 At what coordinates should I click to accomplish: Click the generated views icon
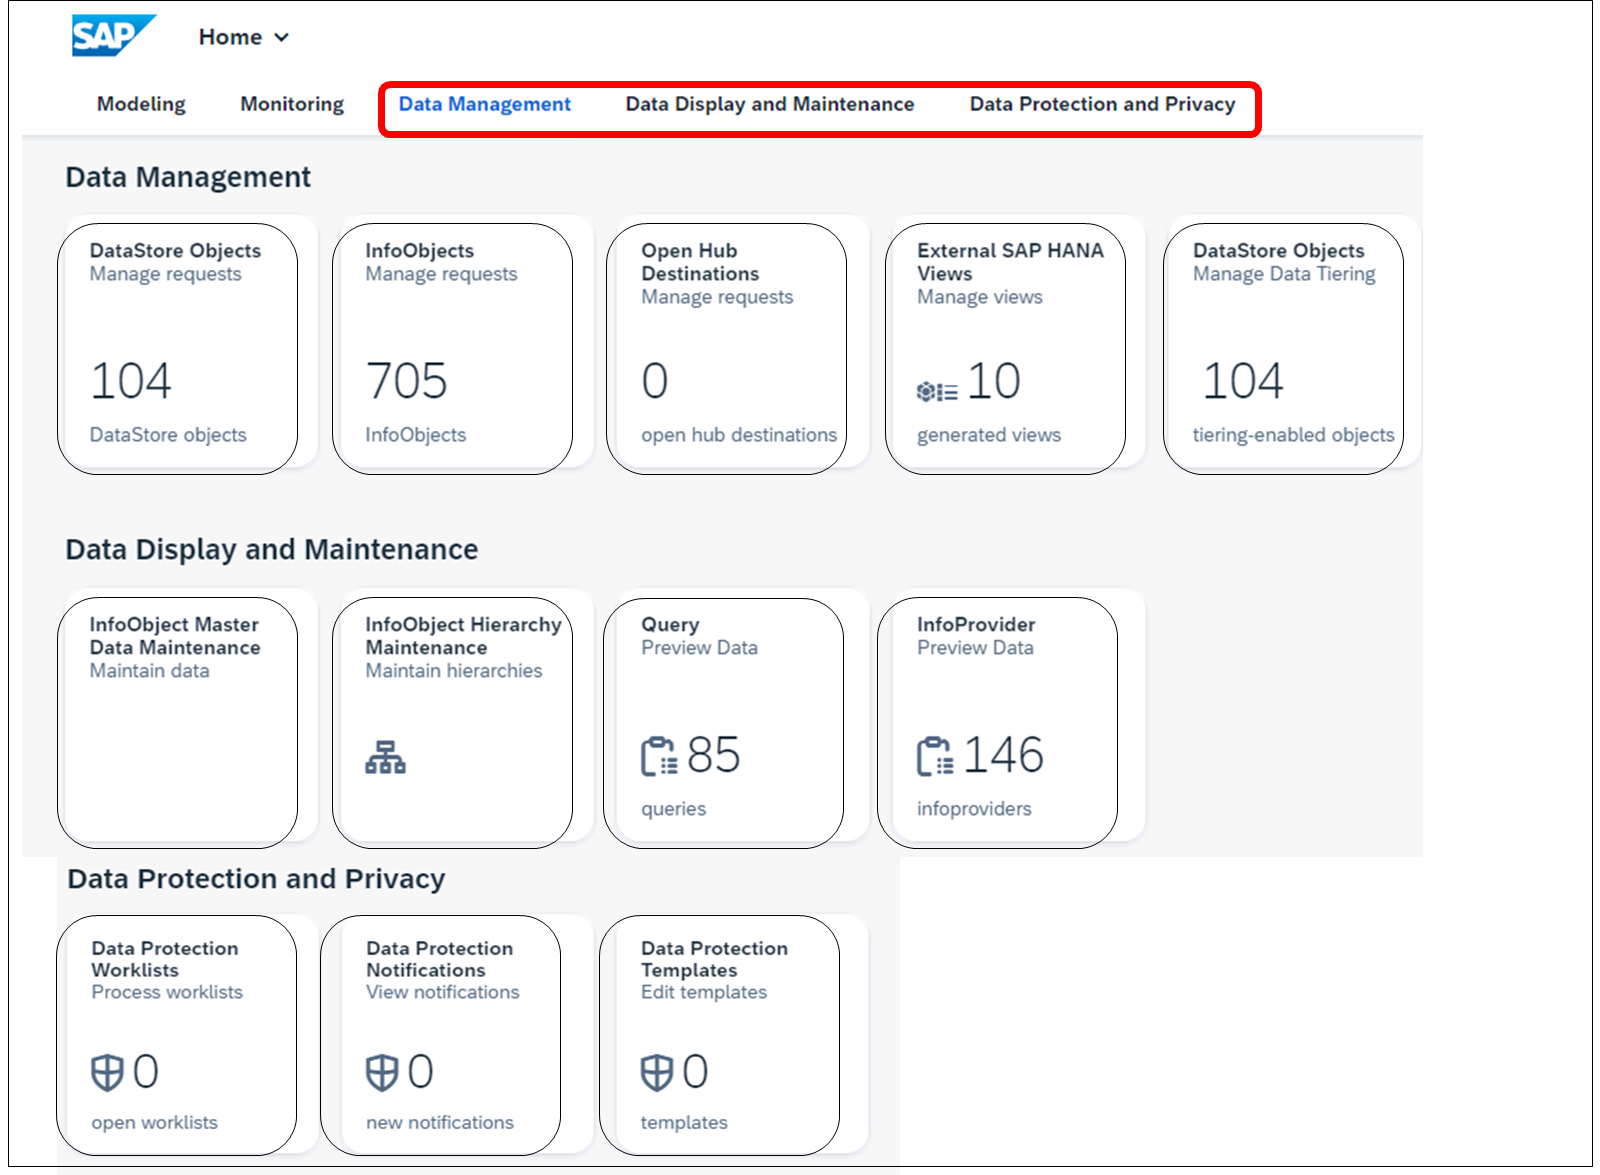(937, 391)
